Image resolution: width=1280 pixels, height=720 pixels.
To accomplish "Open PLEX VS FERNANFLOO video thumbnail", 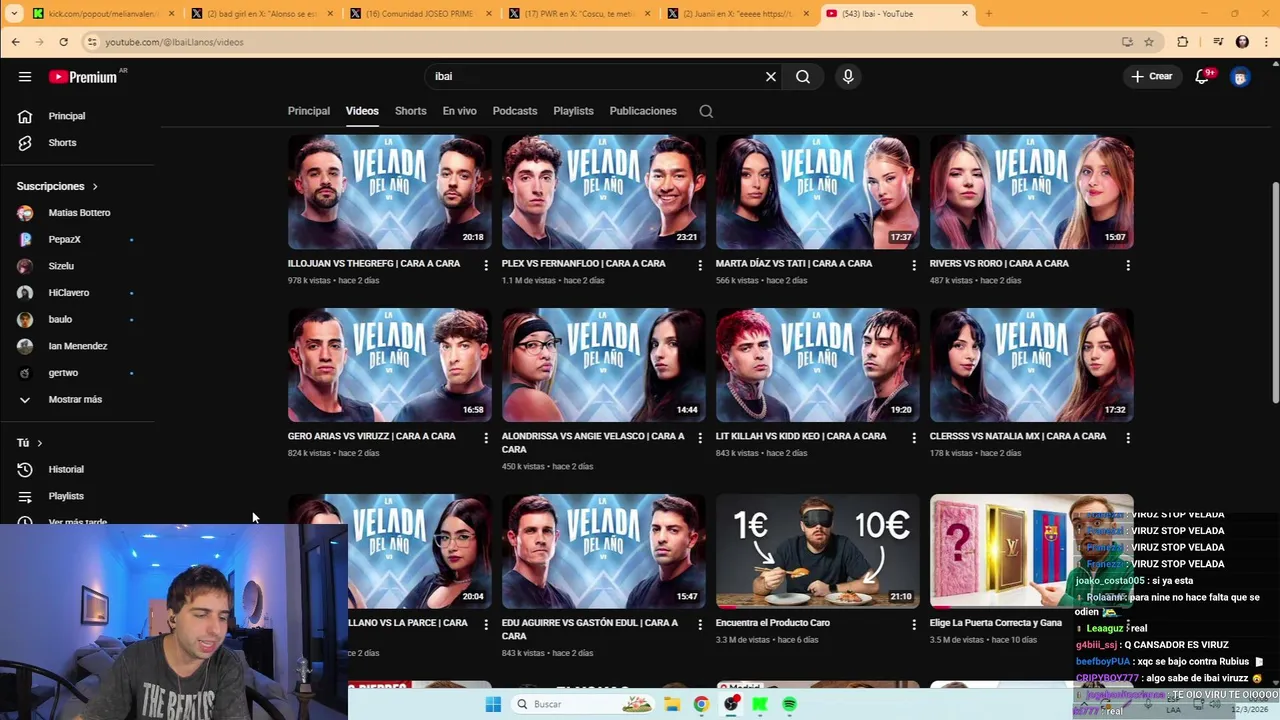I will click(x=604, y=192).
